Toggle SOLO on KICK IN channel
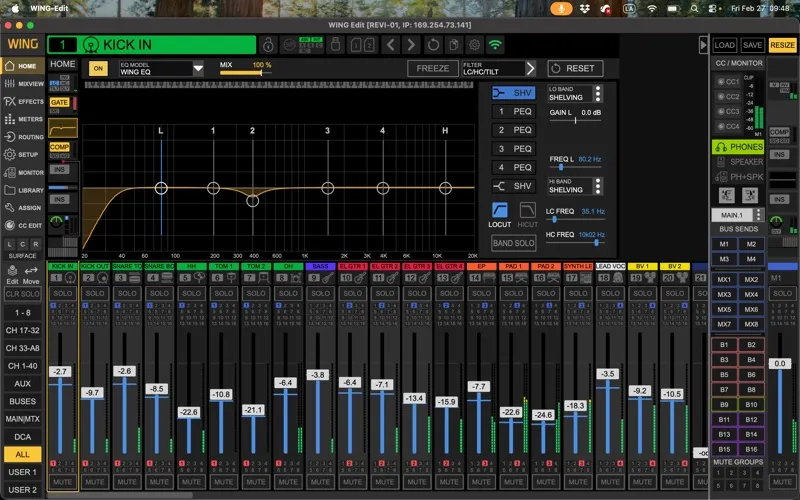The image size is (800, 500). tap(63, 293)
